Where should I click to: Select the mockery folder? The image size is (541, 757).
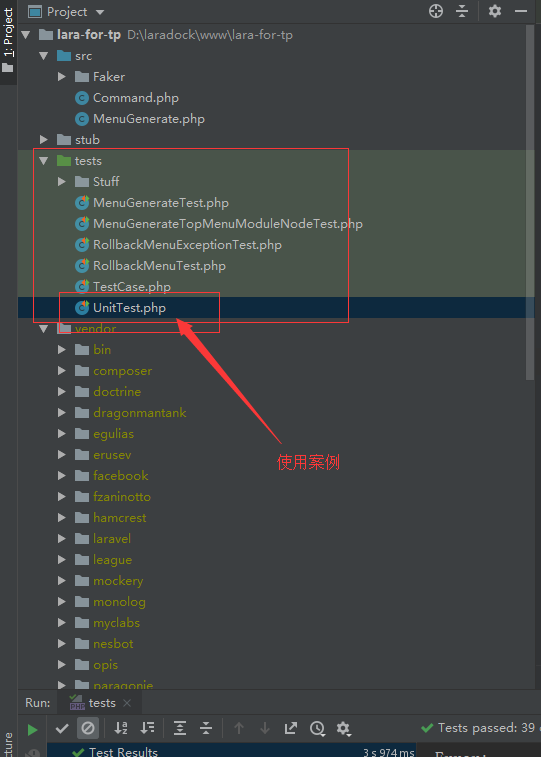[x=118, y=581]
